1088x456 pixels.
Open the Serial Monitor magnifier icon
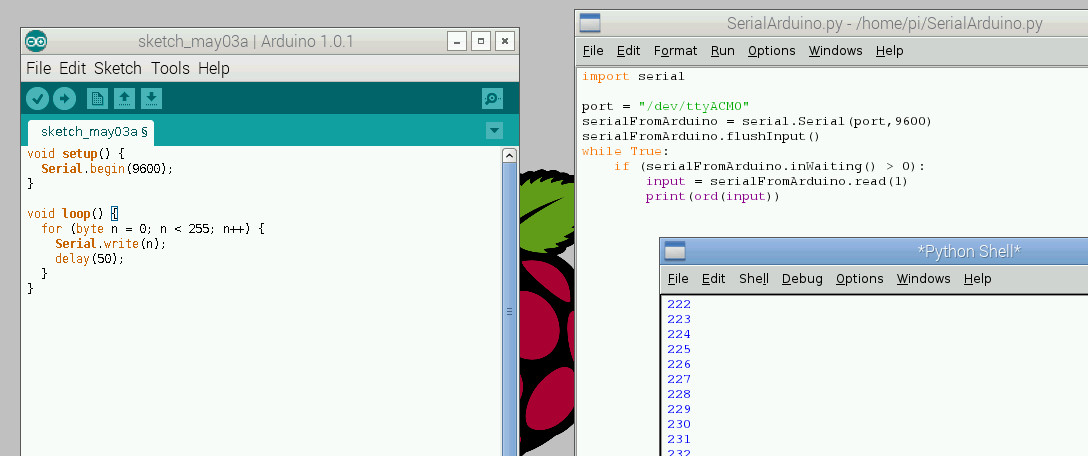coord(492,99)
